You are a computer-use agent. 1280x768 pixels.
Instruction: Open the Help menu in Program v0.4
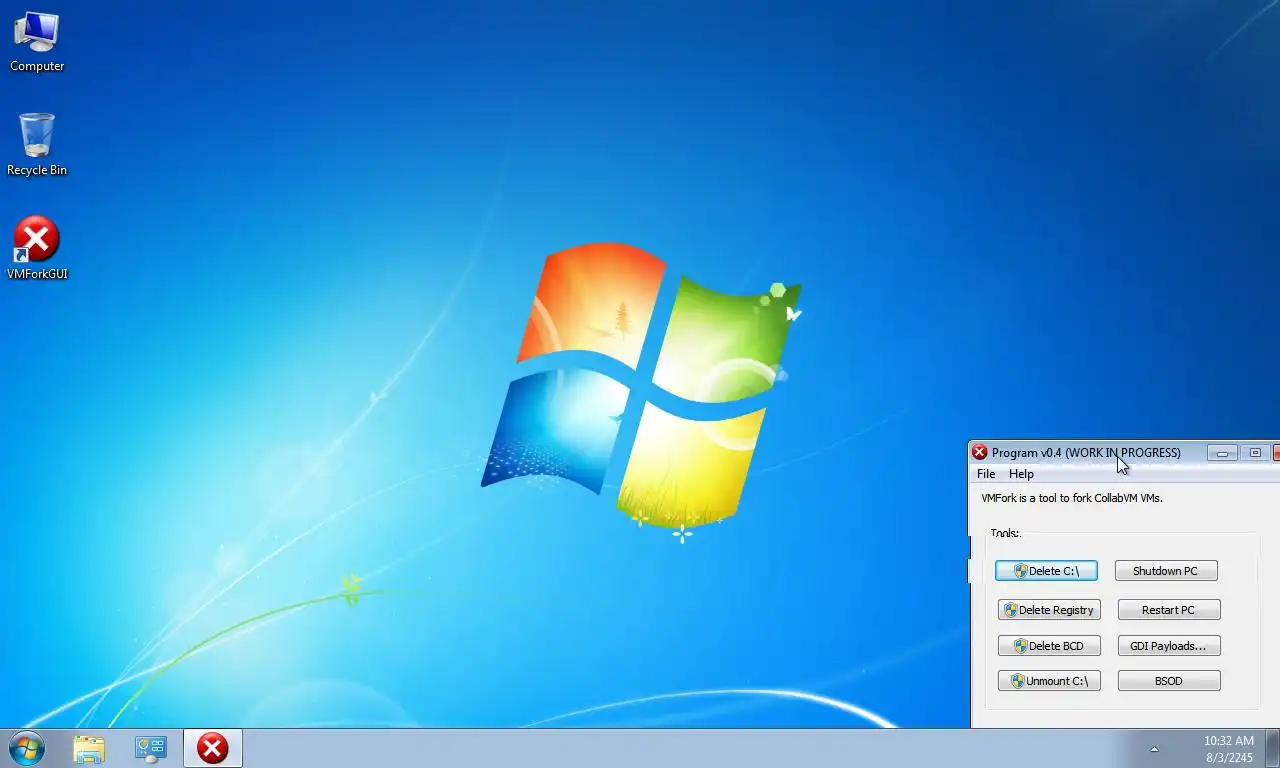click(x=1021, y=474)
